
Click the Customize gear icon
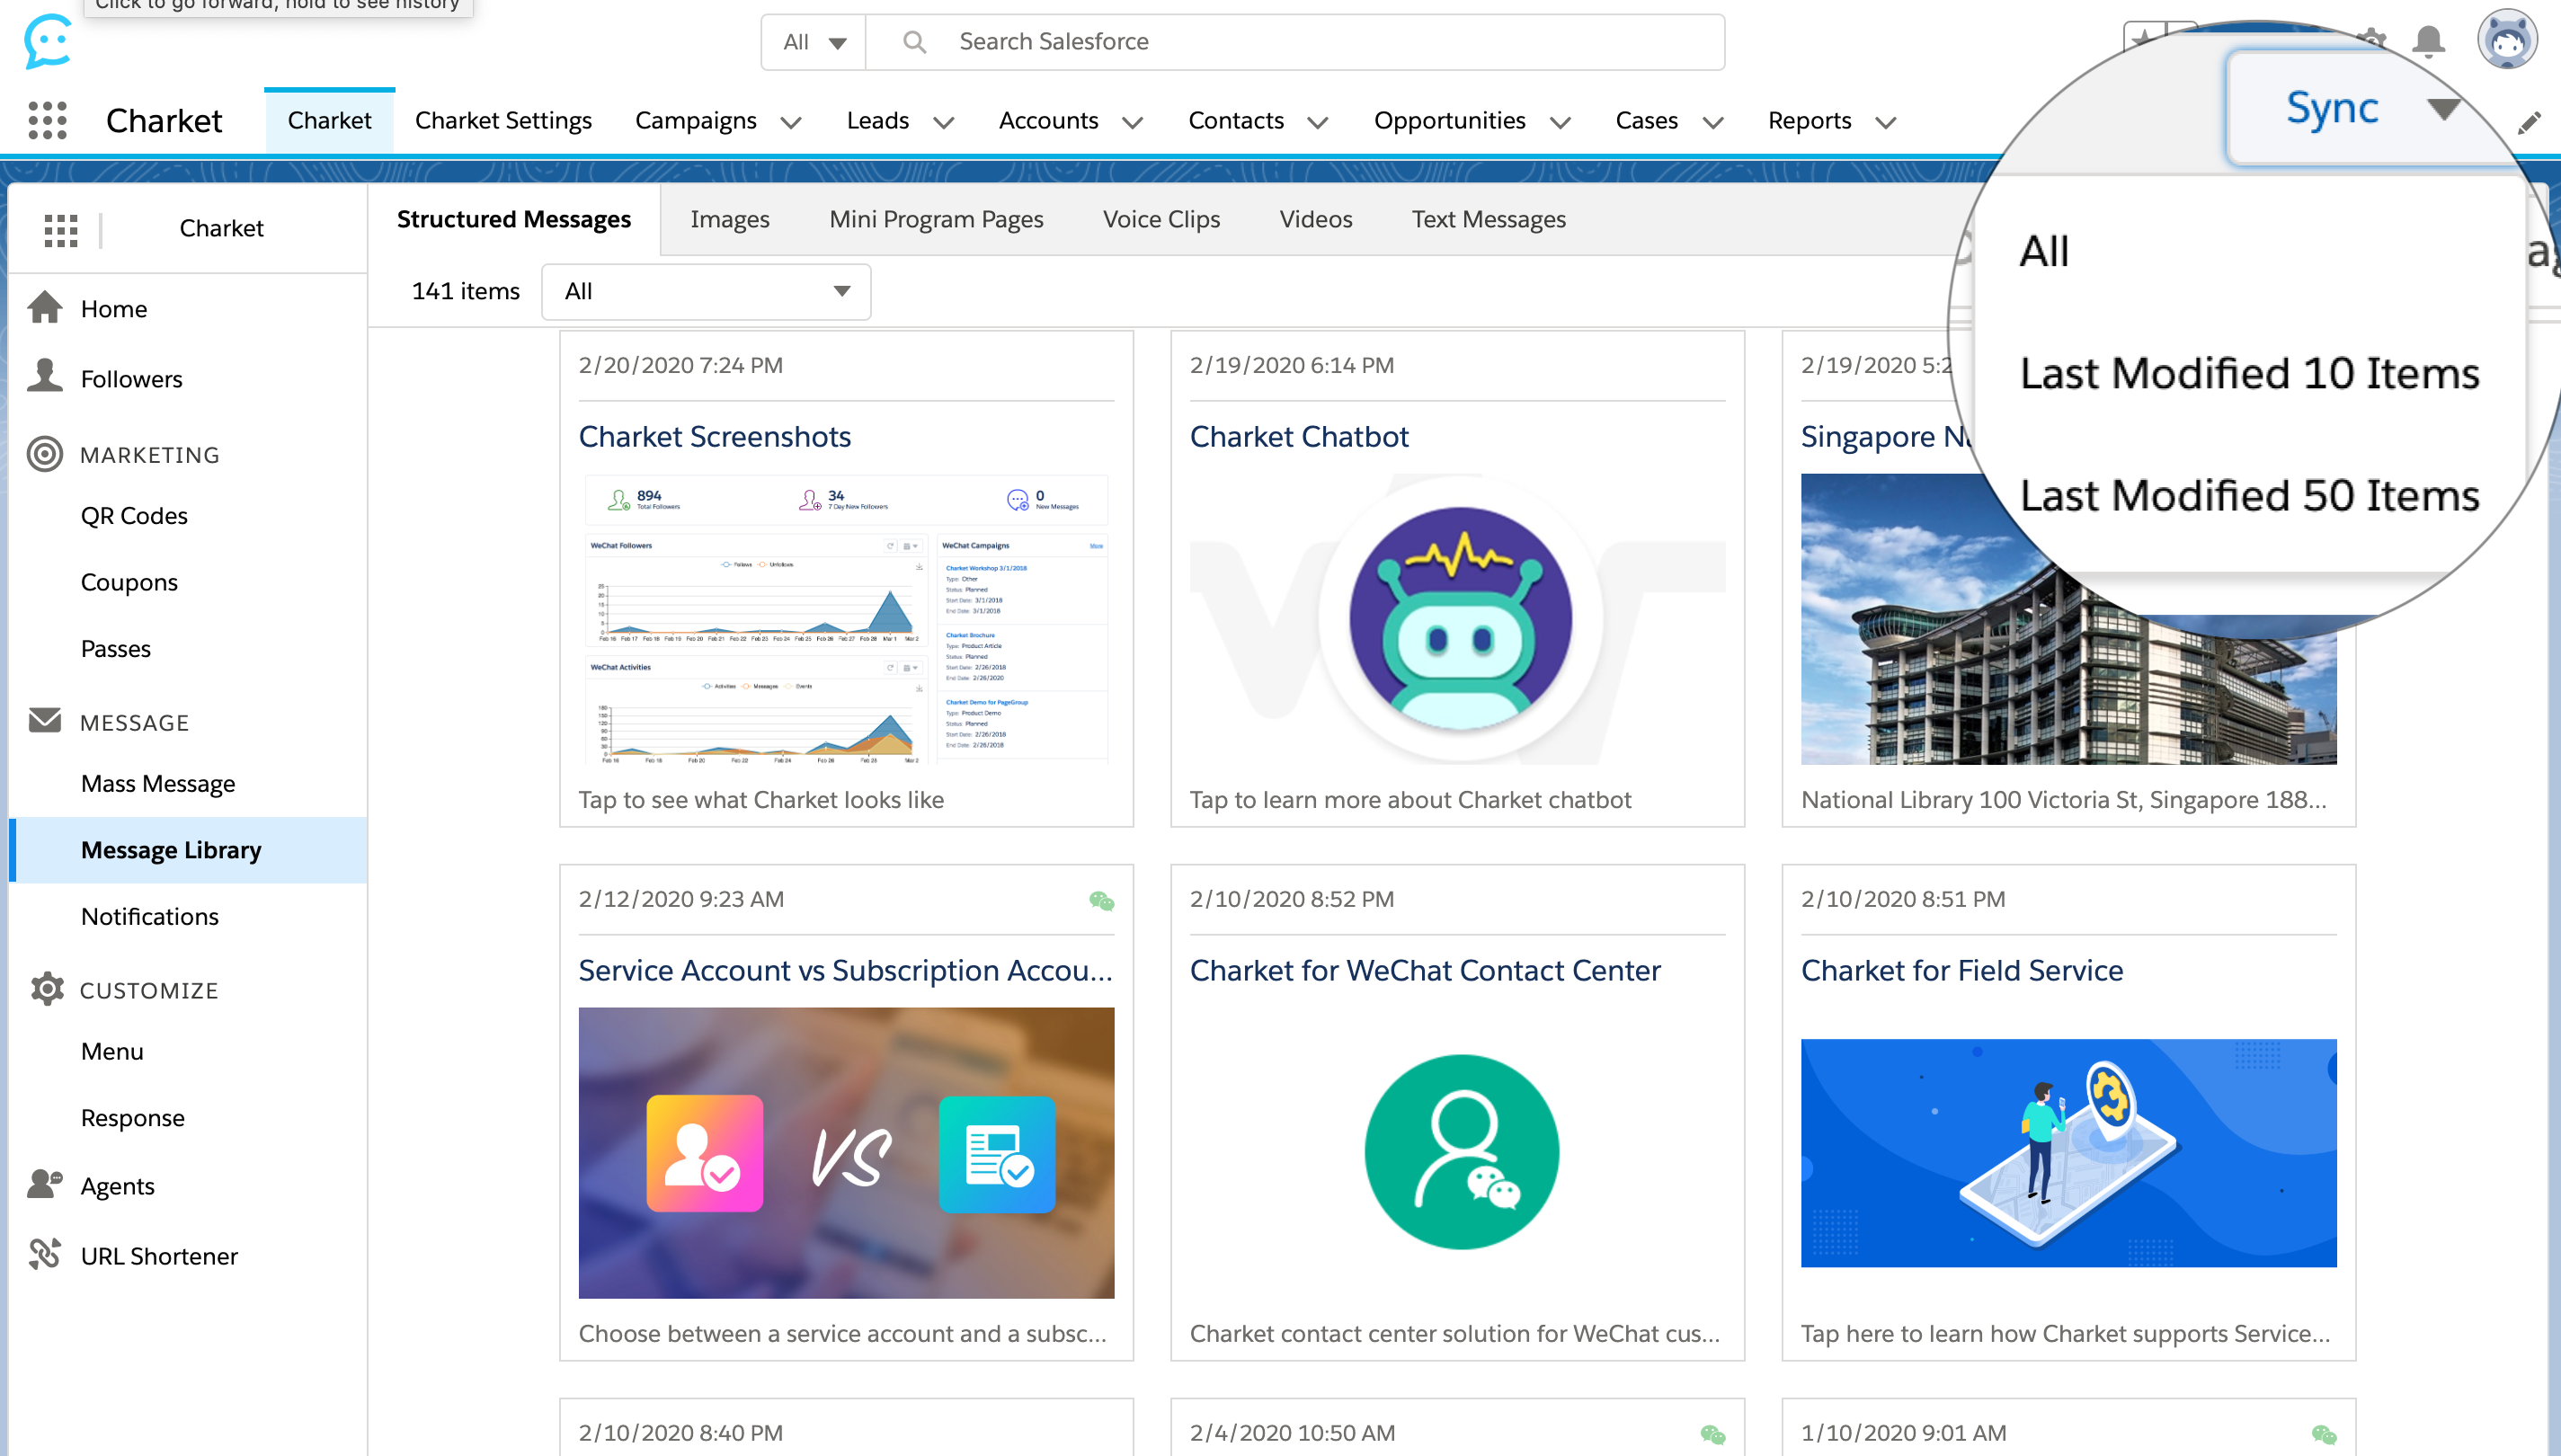pyautogui.click(x=46, y=988)
